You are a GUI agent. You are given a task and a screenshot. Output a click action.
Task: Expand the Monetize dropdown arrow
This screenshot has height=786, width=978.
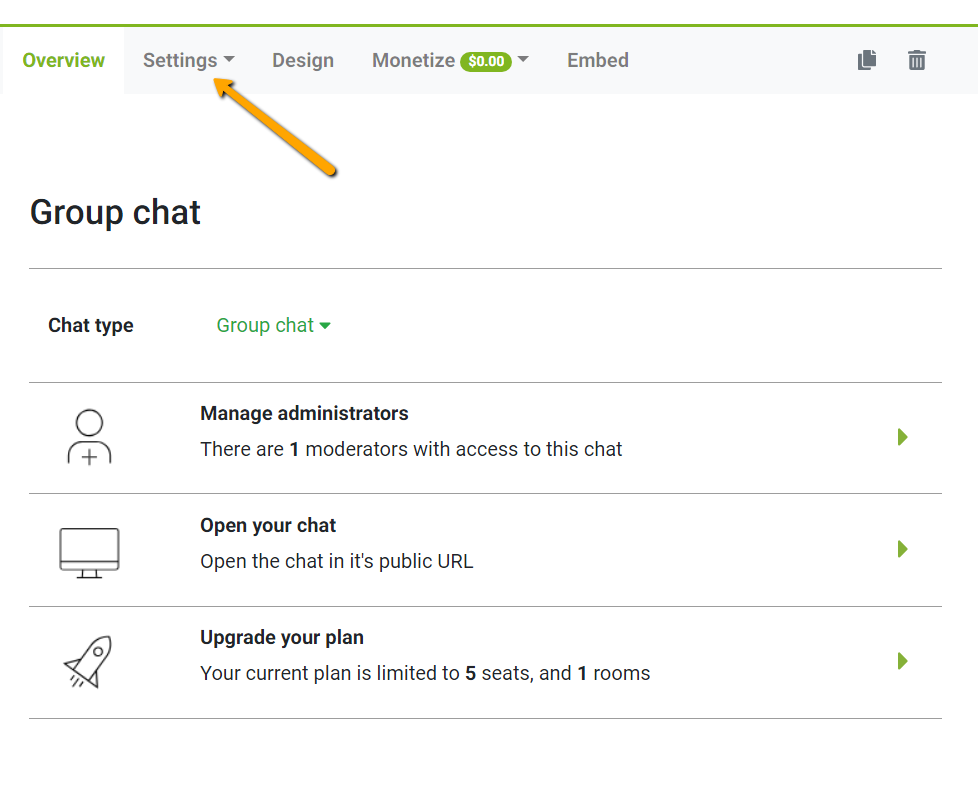click(x=523, y=59)
